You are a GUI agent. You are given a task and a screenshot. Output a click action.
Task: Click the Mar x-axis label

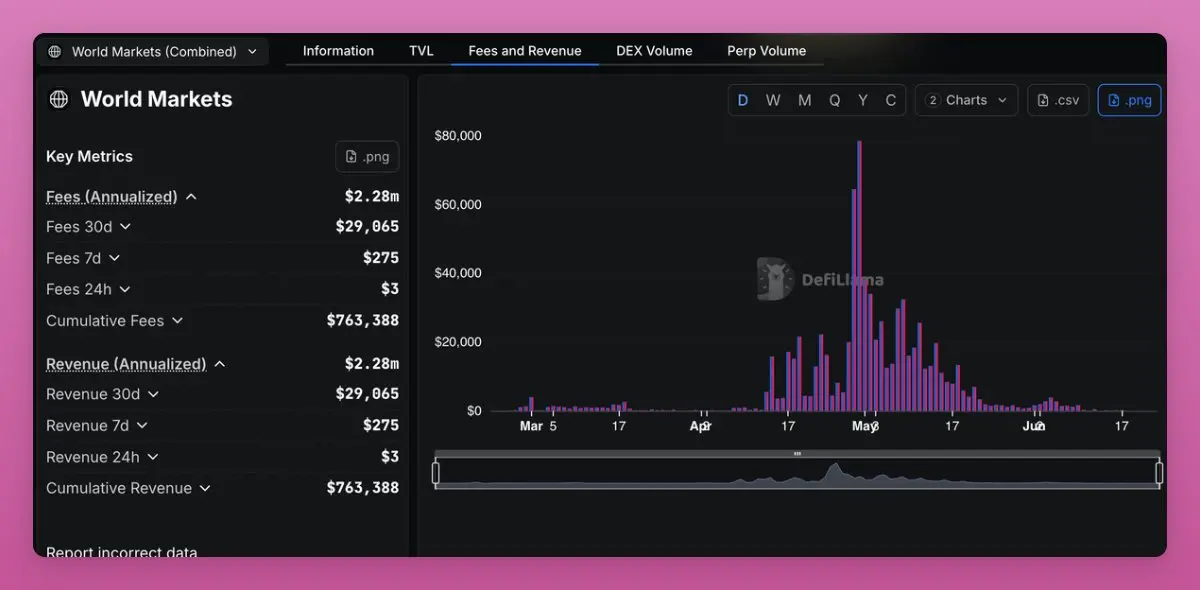click(x=531, y=426)
